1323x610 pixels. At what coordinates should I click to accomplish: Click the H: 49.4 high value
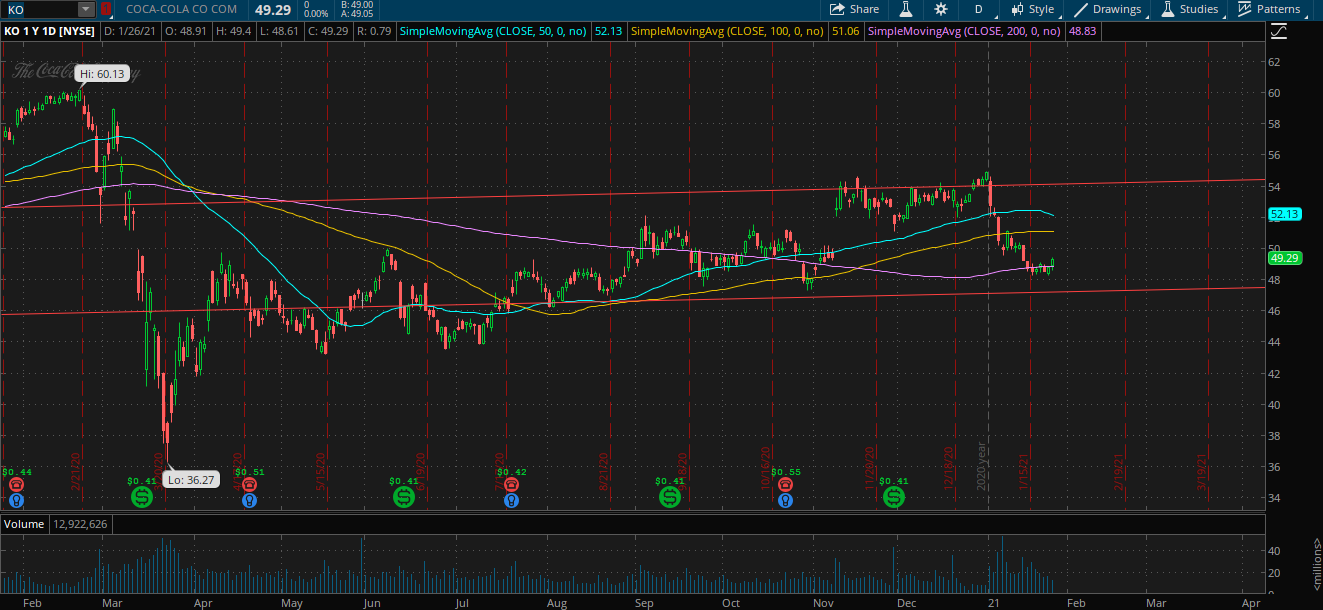click(233, 32)
